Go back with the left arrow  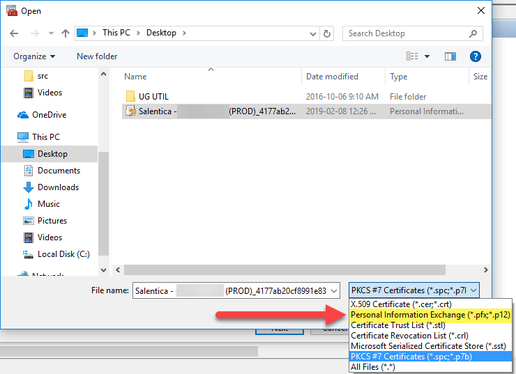14,33
